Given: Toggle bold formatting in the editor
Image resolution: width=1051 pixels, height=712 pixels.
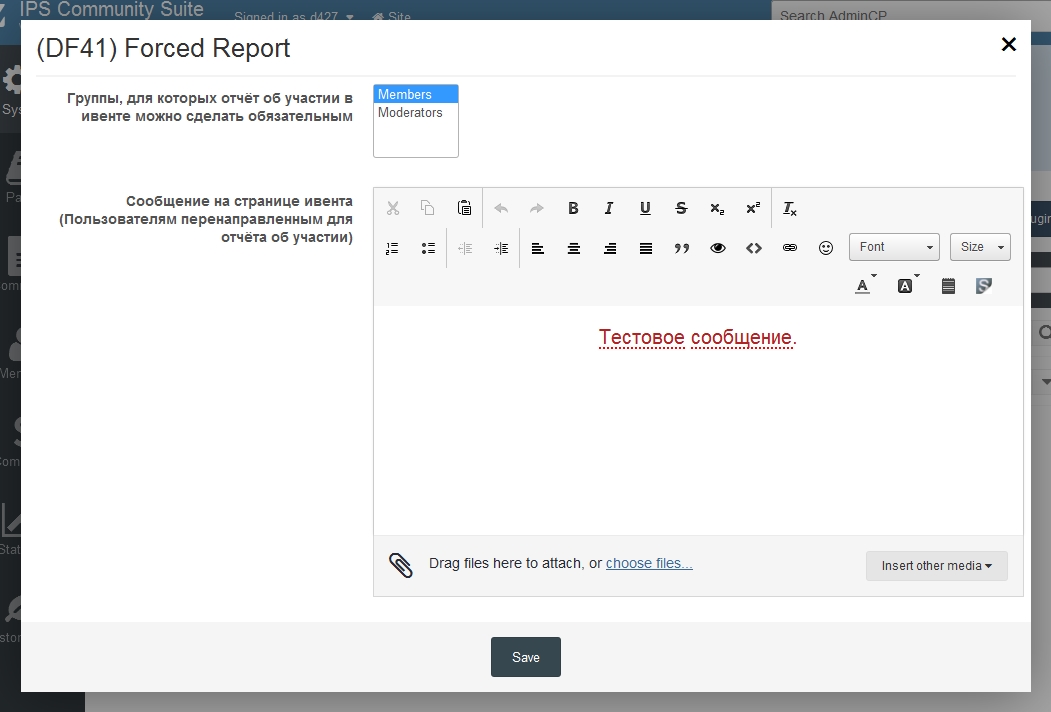Looking at the screenshot, I should coord(573,209).
